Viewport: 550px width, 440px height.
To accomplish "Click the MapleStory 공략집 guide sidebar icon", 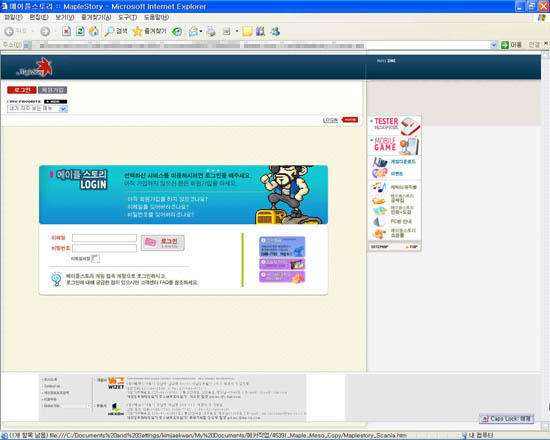I will (379, 199).
